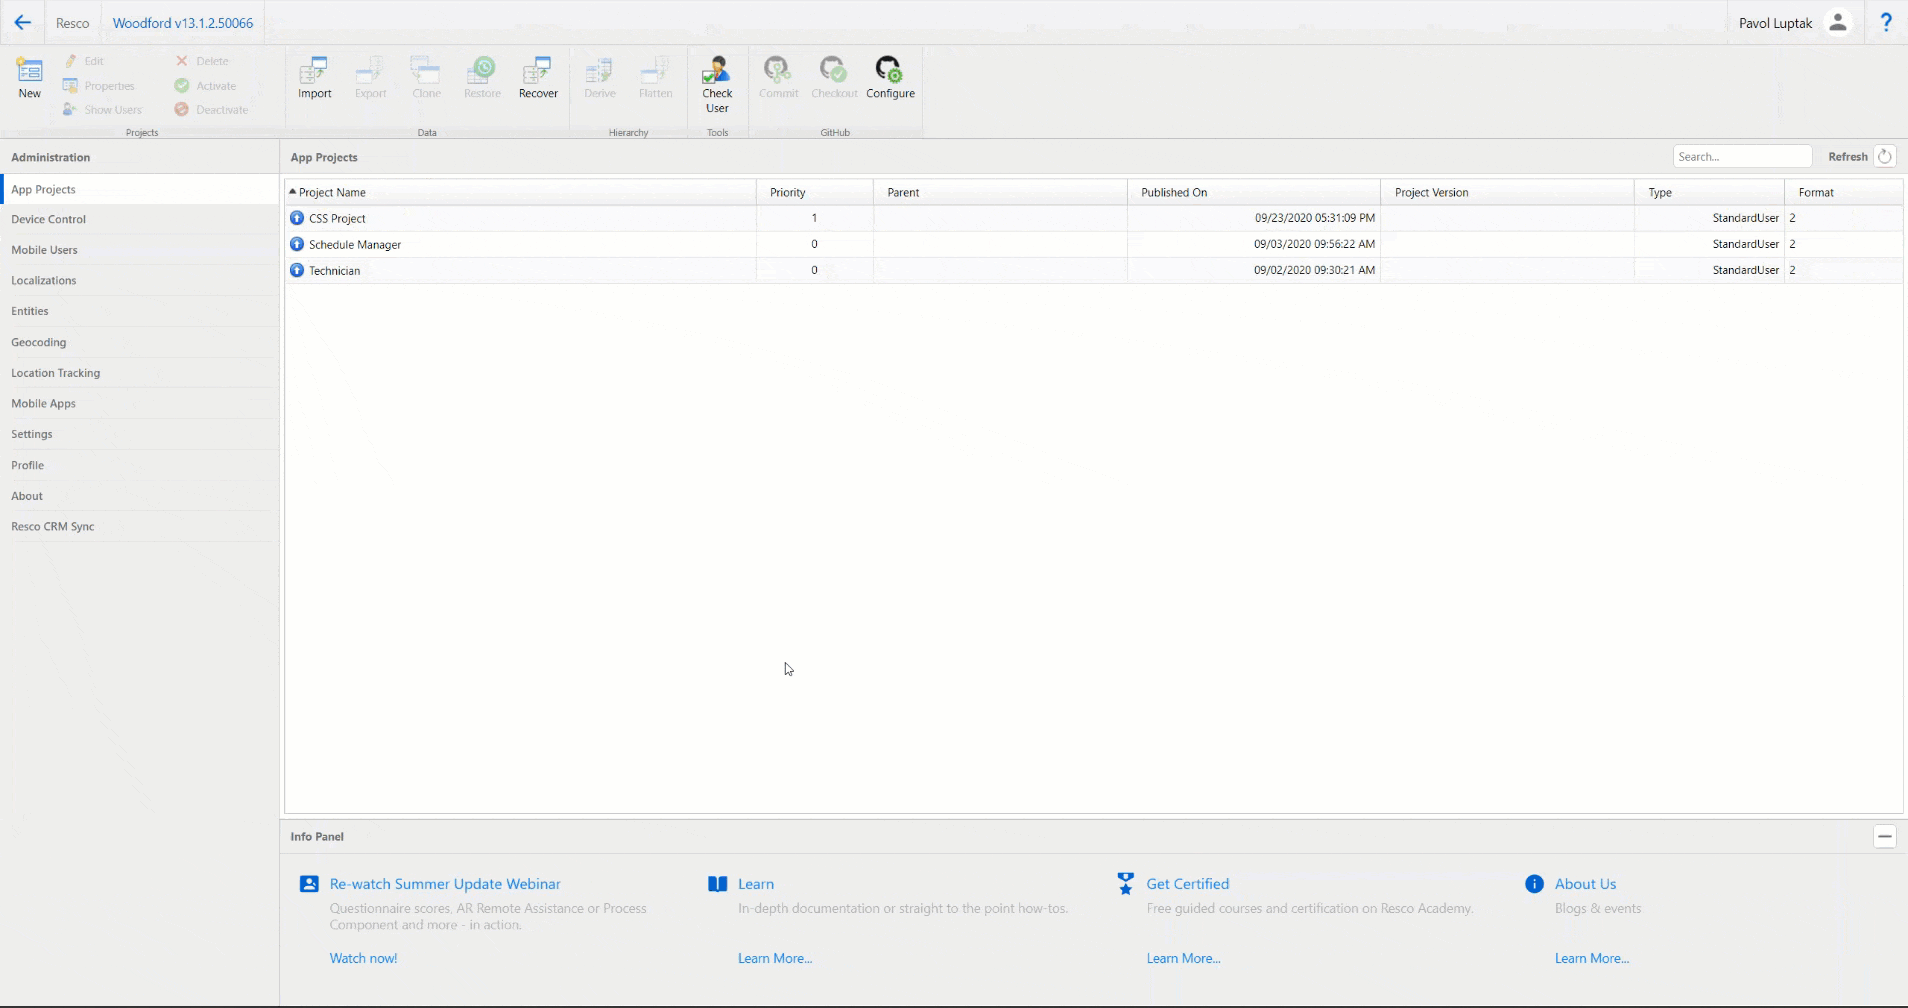Sort by Parent column header

pyautogui.click(x=1000, y=192)
